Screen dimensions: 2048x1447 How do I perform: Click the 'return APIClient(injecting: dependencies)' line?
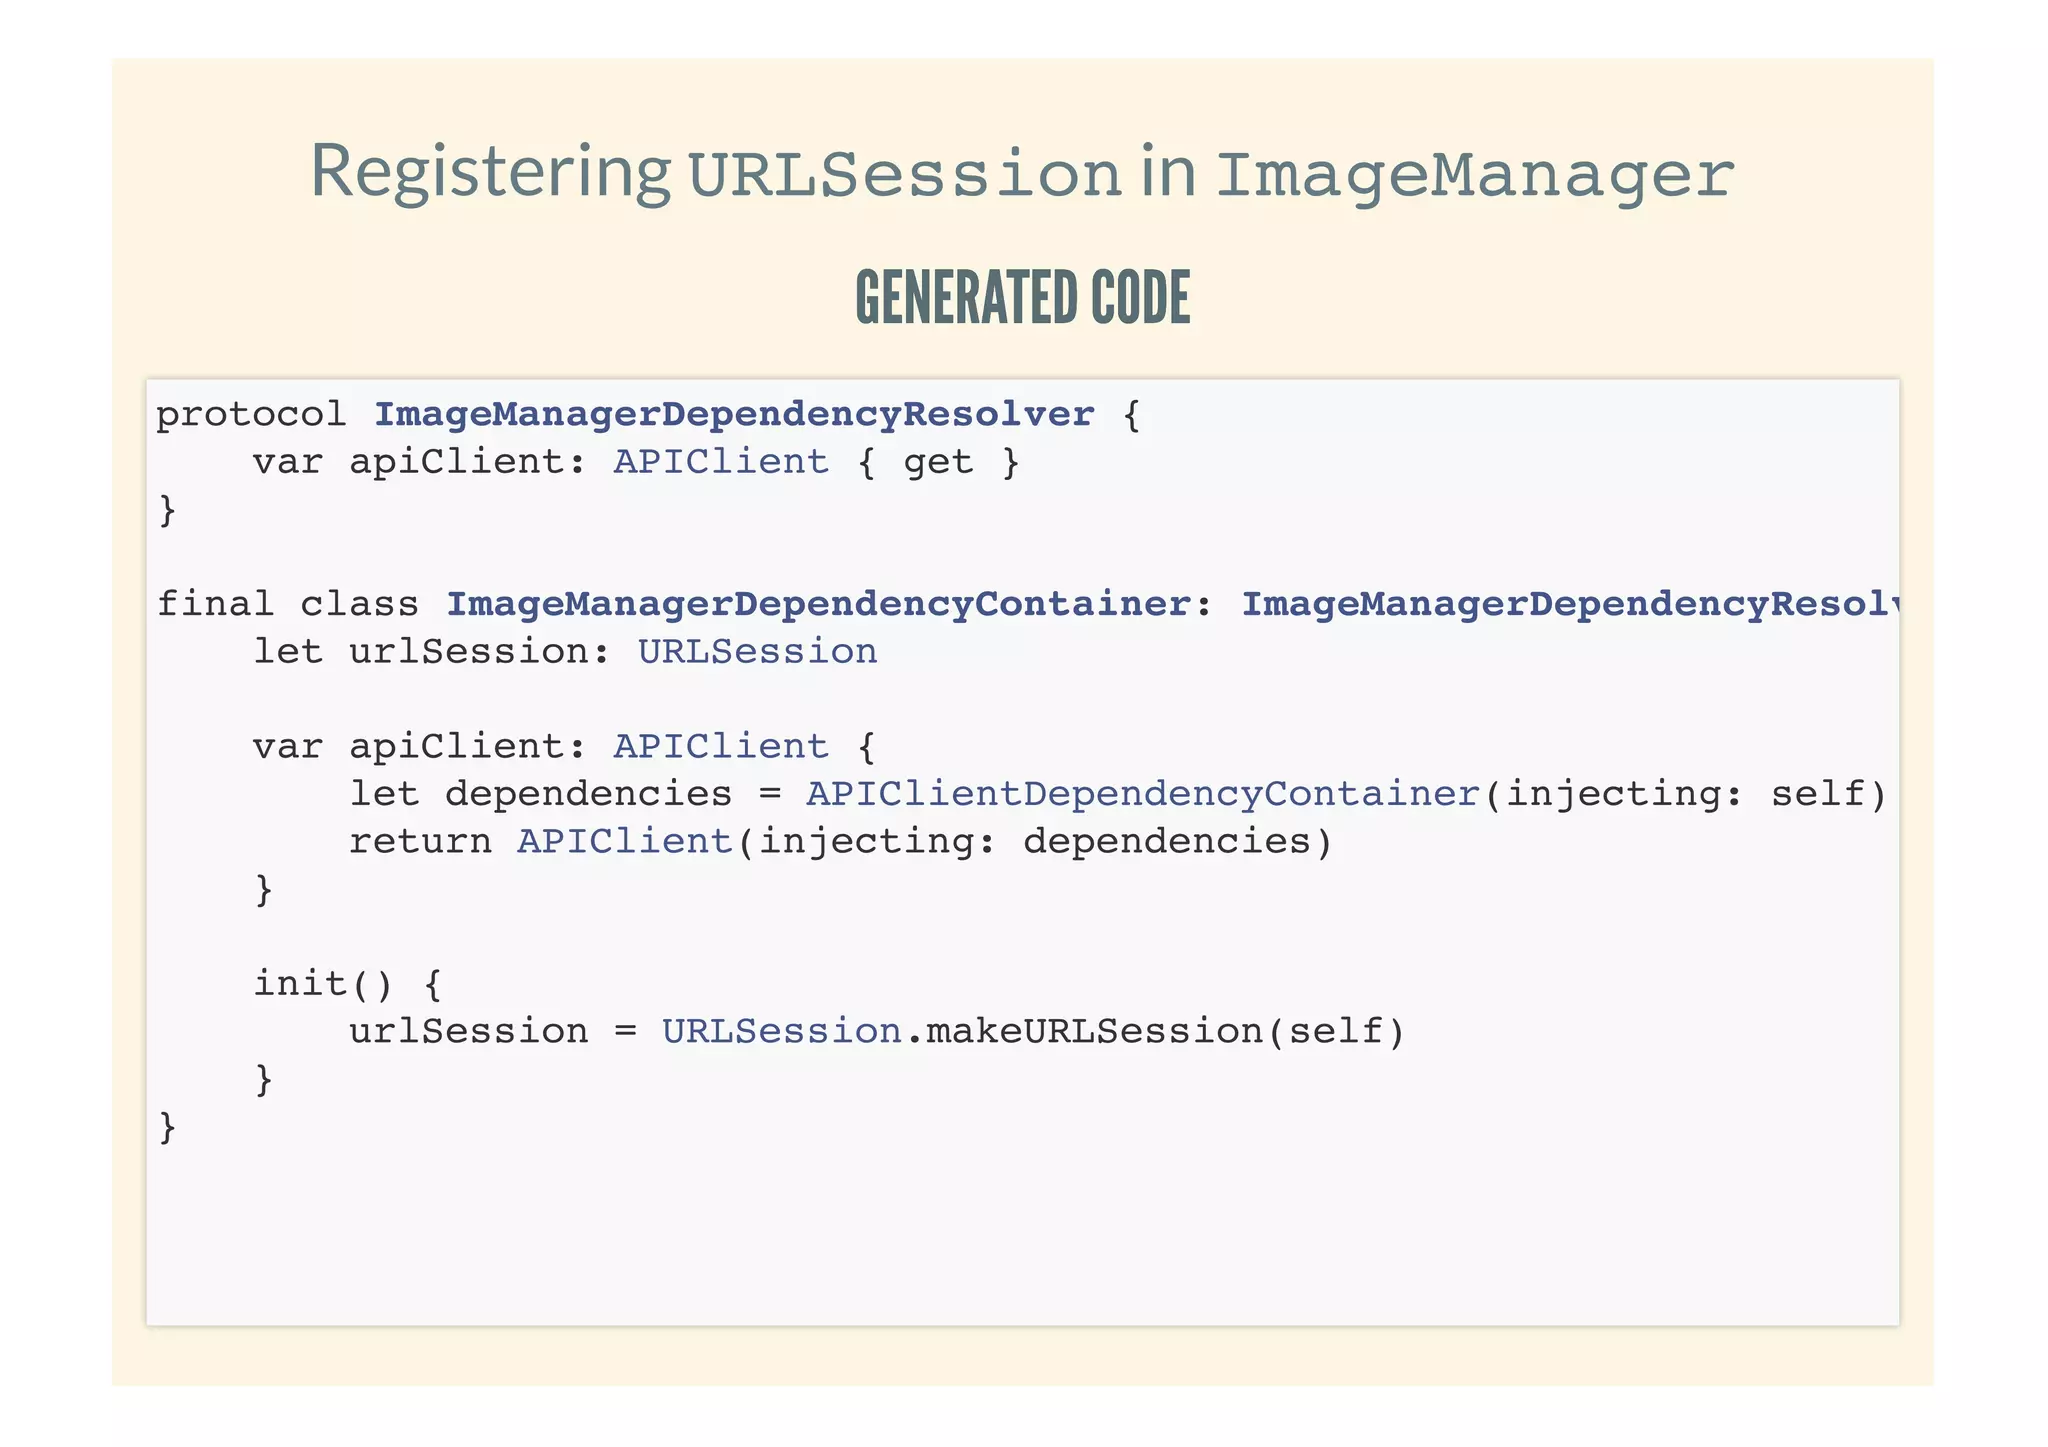tap(841, 842)
